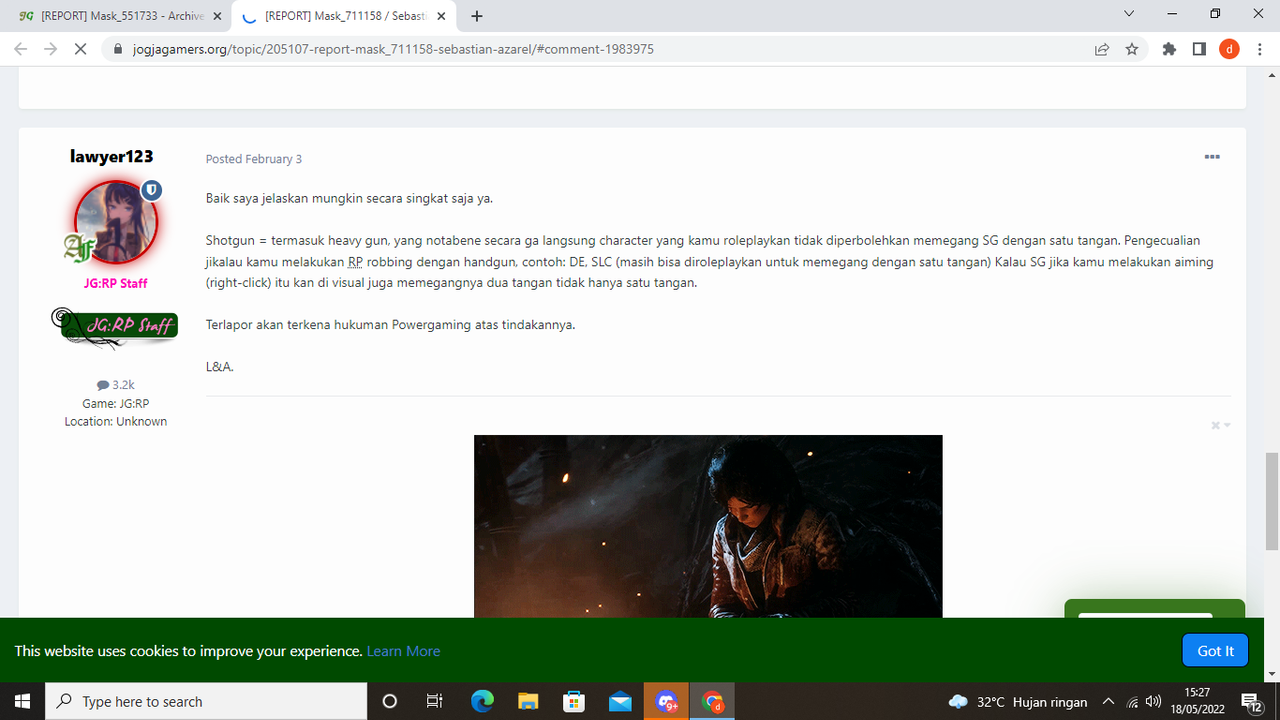Image resolution: width=1280 pixels, height=720 pixels.
Task: Open the Chrome extensions puzzle icon
Action: click(x=1169, y=48)
